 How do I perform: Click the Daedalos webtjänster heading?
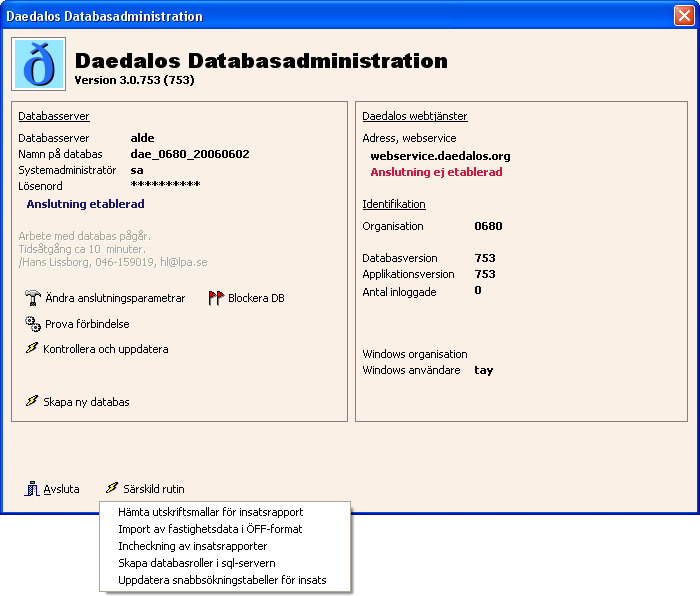click(x=415, y=116)
